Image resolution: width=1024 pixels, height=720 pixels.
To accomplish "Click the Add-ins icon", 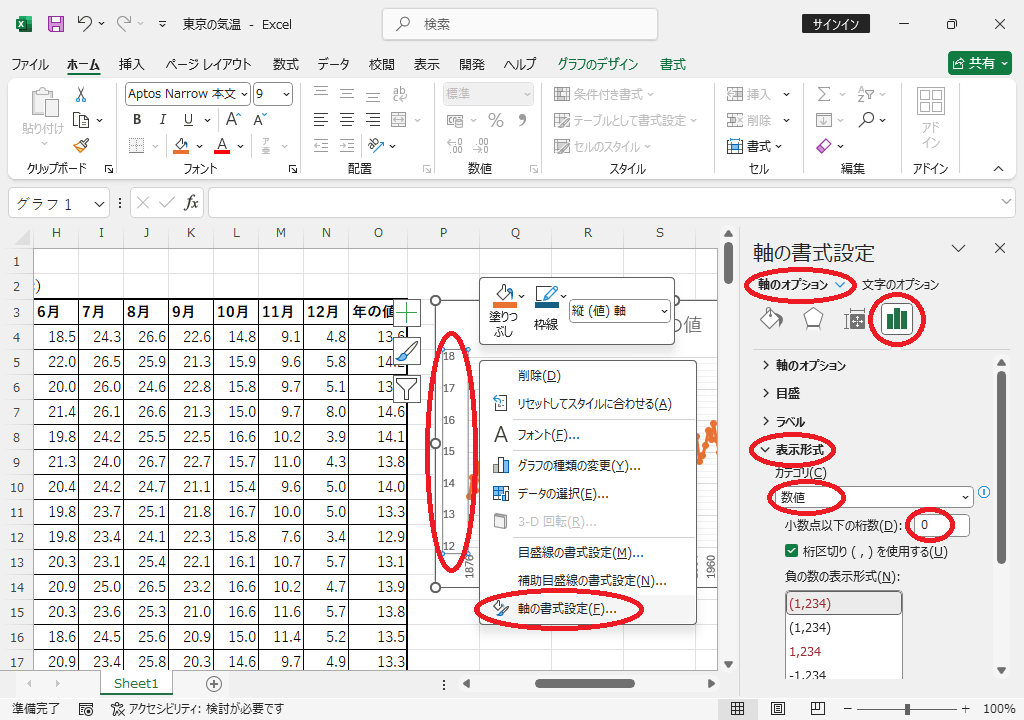I will tap(931, 118).
